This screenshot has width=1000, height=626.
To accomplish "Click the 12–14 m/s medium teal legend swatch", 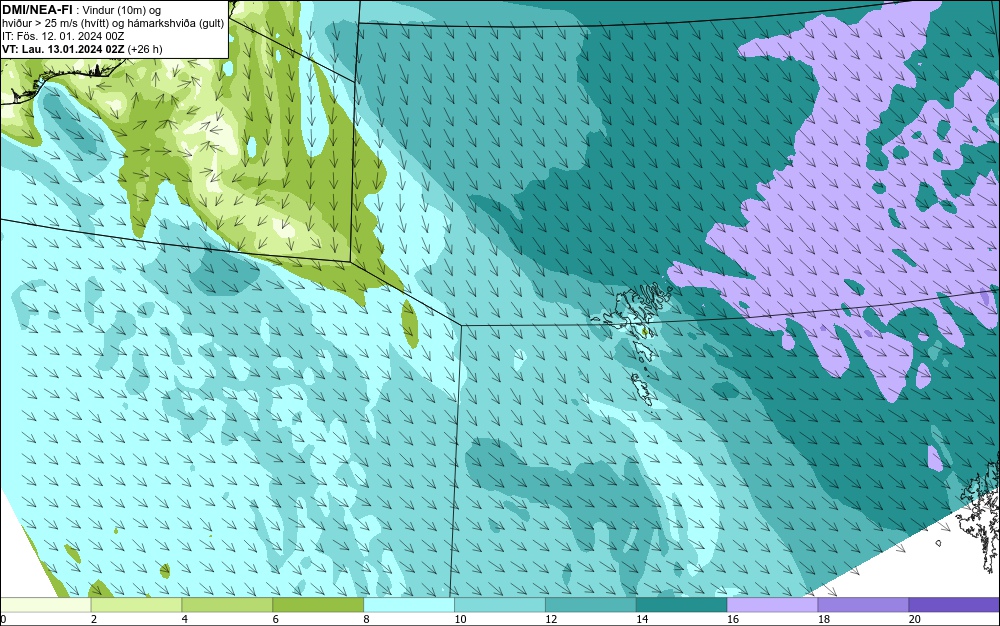I will coord(591,604).
